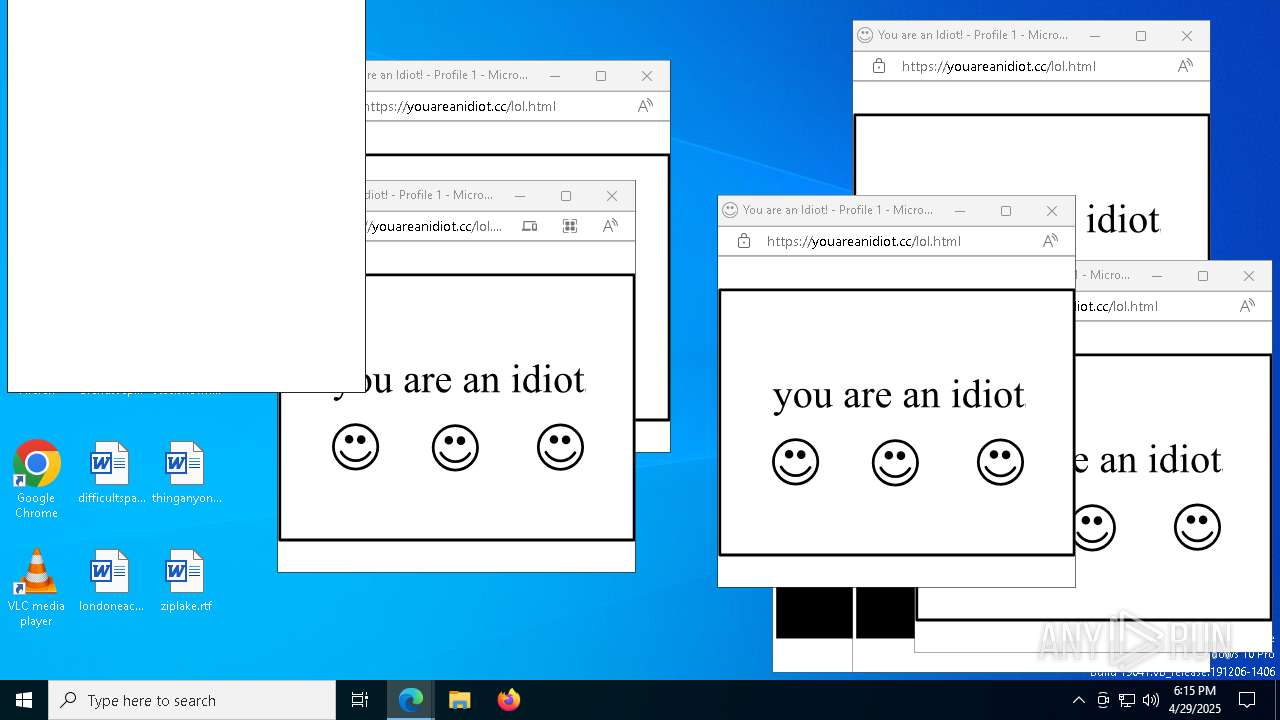1280x720 pixels.
Task: Click 'you are an idiot' text in center-right window
Action: [899, 395]
